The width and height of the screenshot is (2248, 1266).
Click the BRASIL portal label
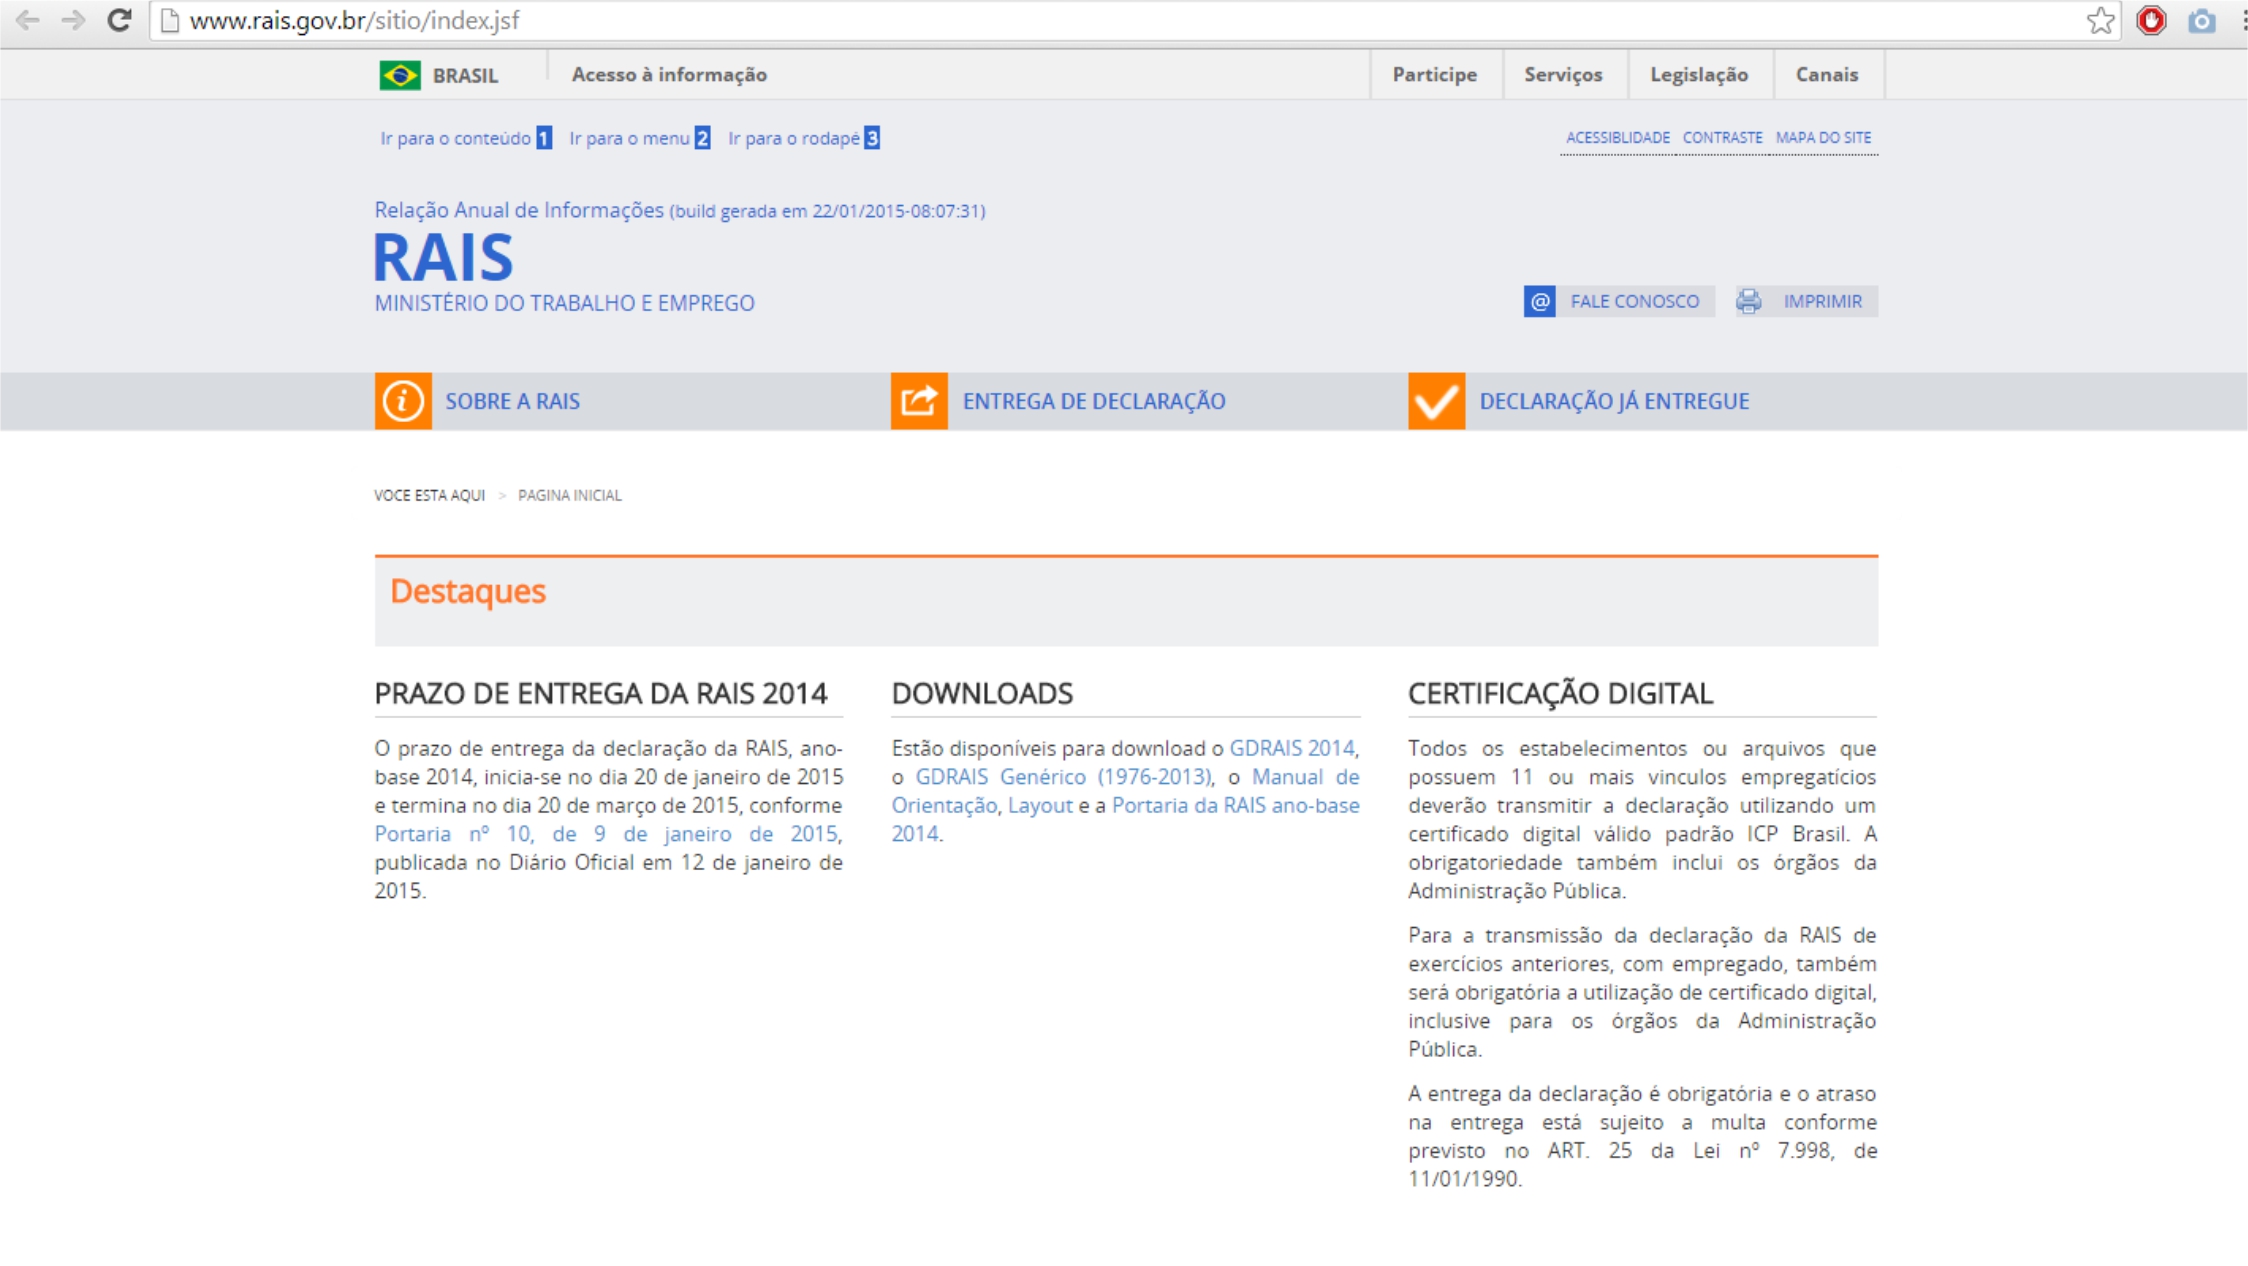click(x=465, y=76)
